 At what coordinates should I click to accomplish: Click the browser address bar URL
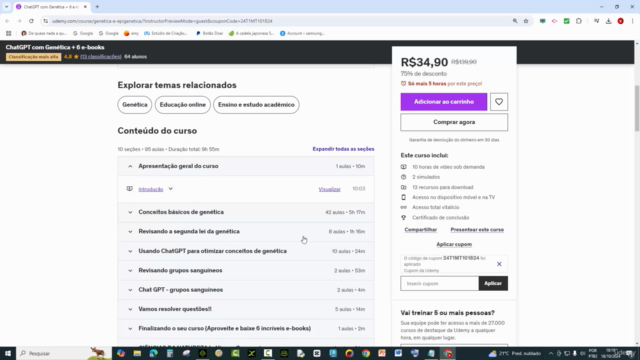[162, 21]
